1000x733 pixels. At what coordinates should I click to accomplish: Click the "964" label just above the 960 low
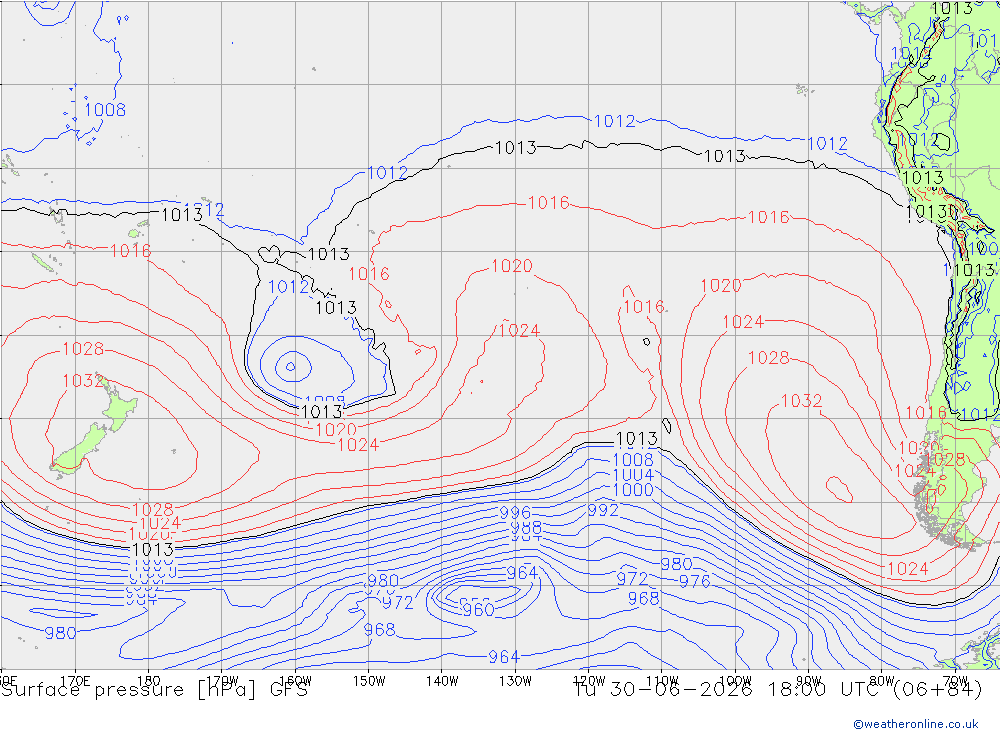point(522,573)
